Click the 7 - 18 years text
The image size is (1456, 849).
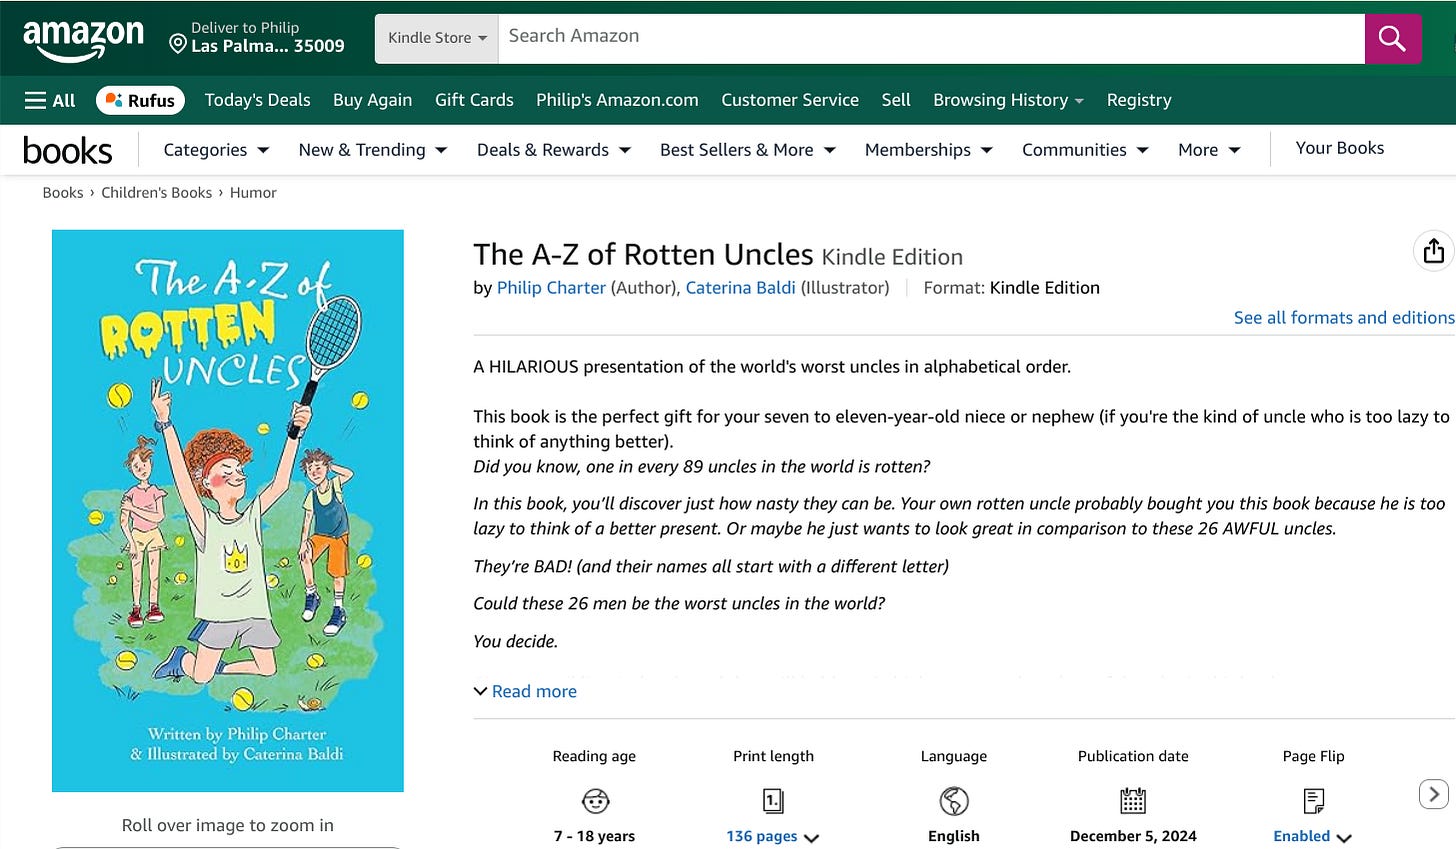[594, 836]
